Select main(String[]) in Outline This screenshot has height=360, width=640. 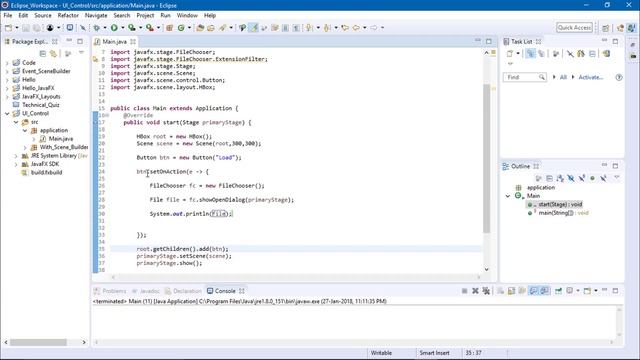click(563, 213)
